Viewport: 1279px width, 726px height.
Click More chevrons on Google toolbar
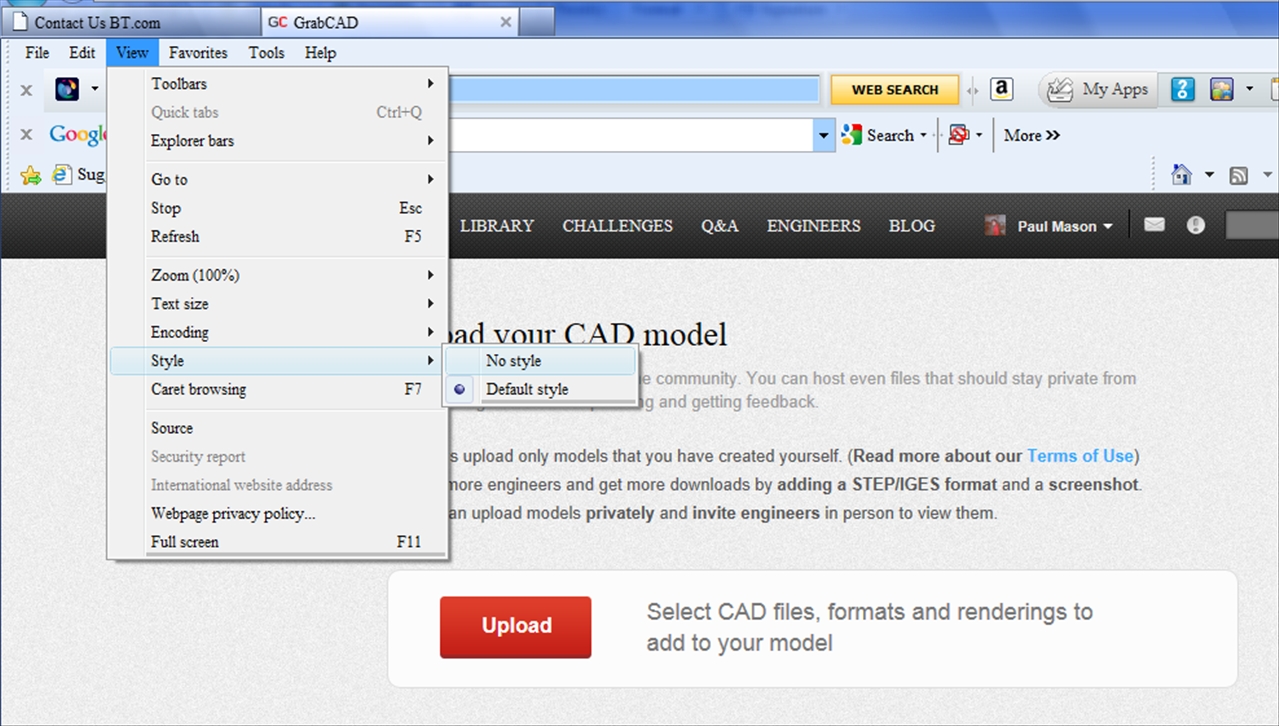pyautogui.click(x=1031, y=135)
